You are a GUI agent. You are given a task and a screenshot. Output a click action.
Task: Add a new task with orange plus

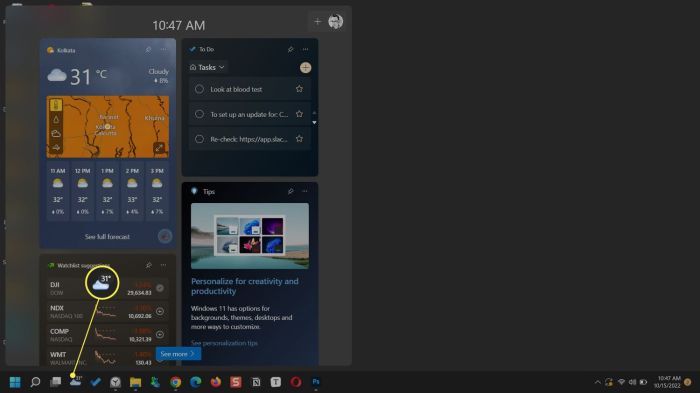point(305,67)
